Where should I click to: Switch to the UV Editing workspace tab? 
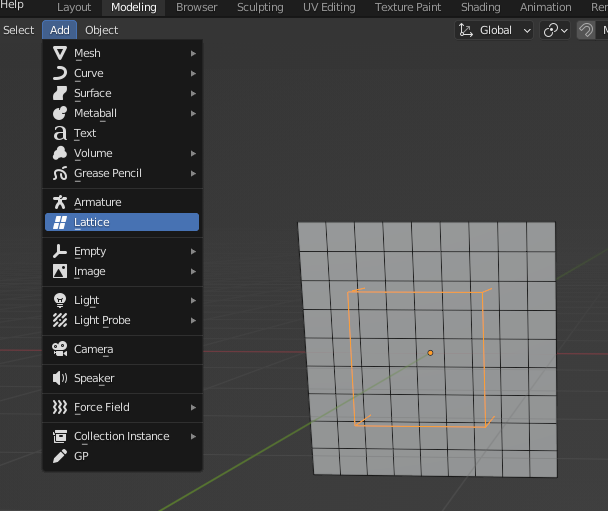[x=329, y=7]
